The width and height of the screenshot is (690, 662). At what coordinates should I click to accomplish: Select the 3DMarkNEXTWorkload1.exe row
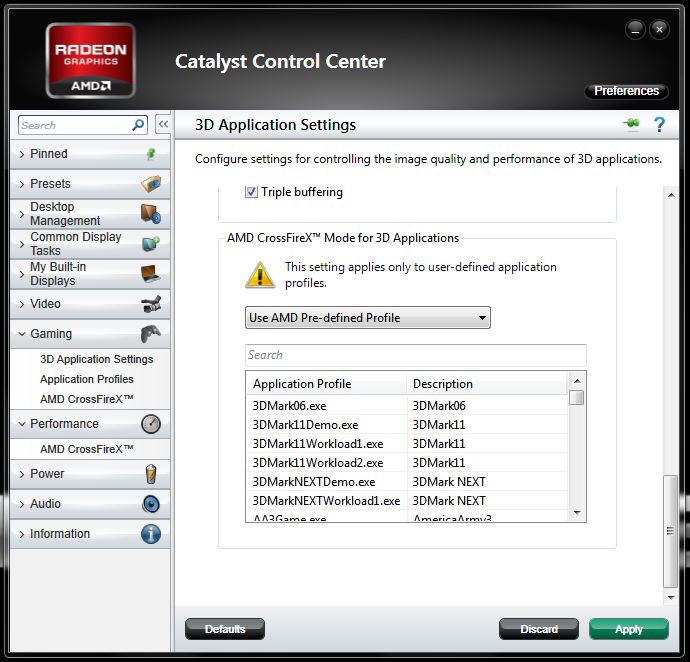(x=407, y=500)
